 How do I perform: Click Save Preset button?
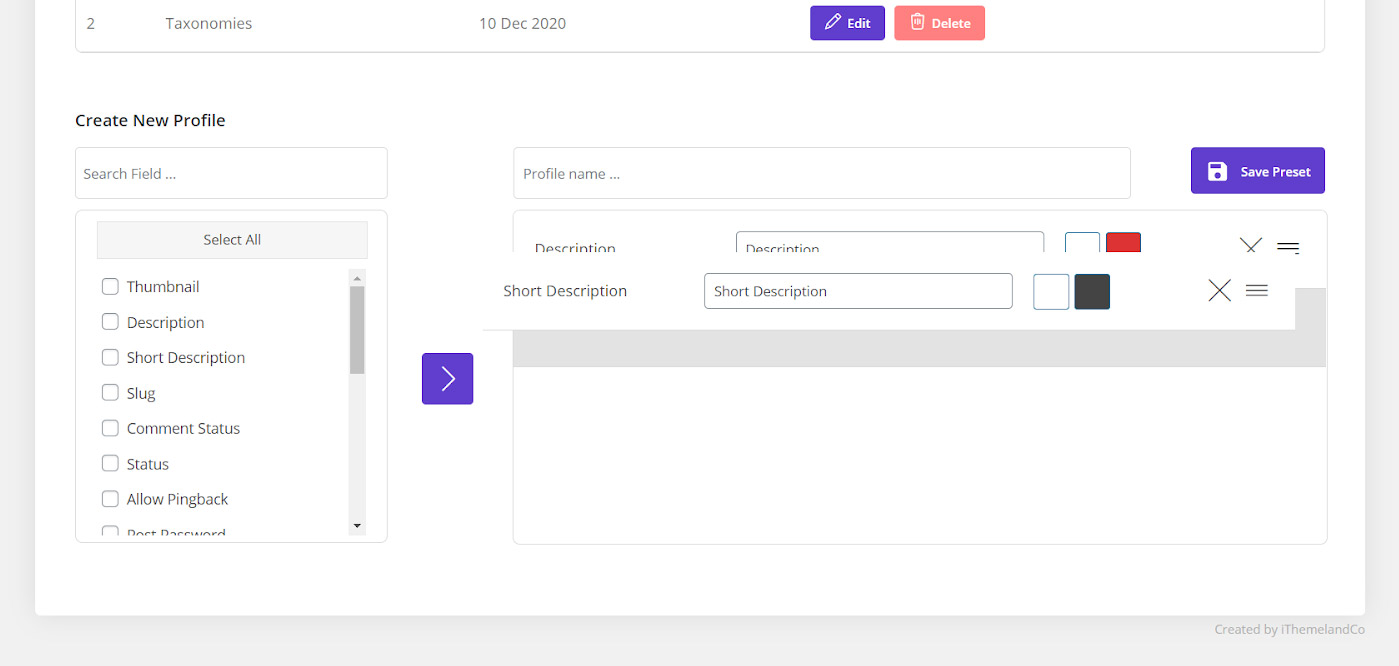[1257, 171]
